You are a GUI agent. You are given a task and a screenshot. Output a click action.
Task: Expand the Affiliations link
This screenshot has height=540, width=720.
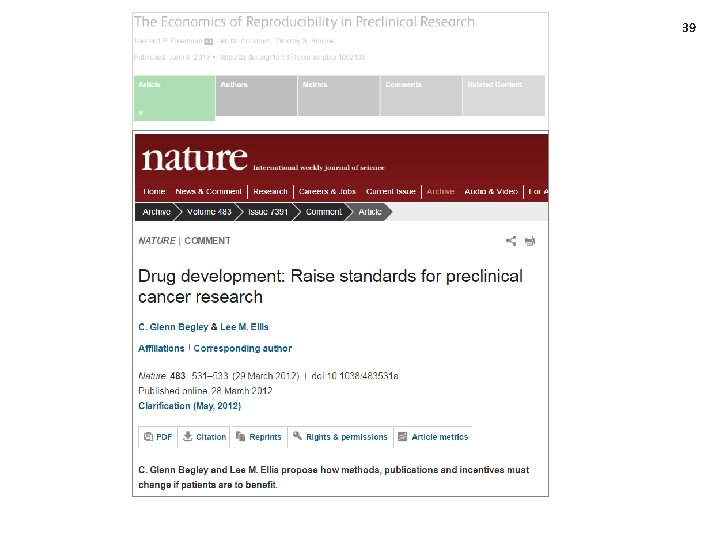coord(161,349)
